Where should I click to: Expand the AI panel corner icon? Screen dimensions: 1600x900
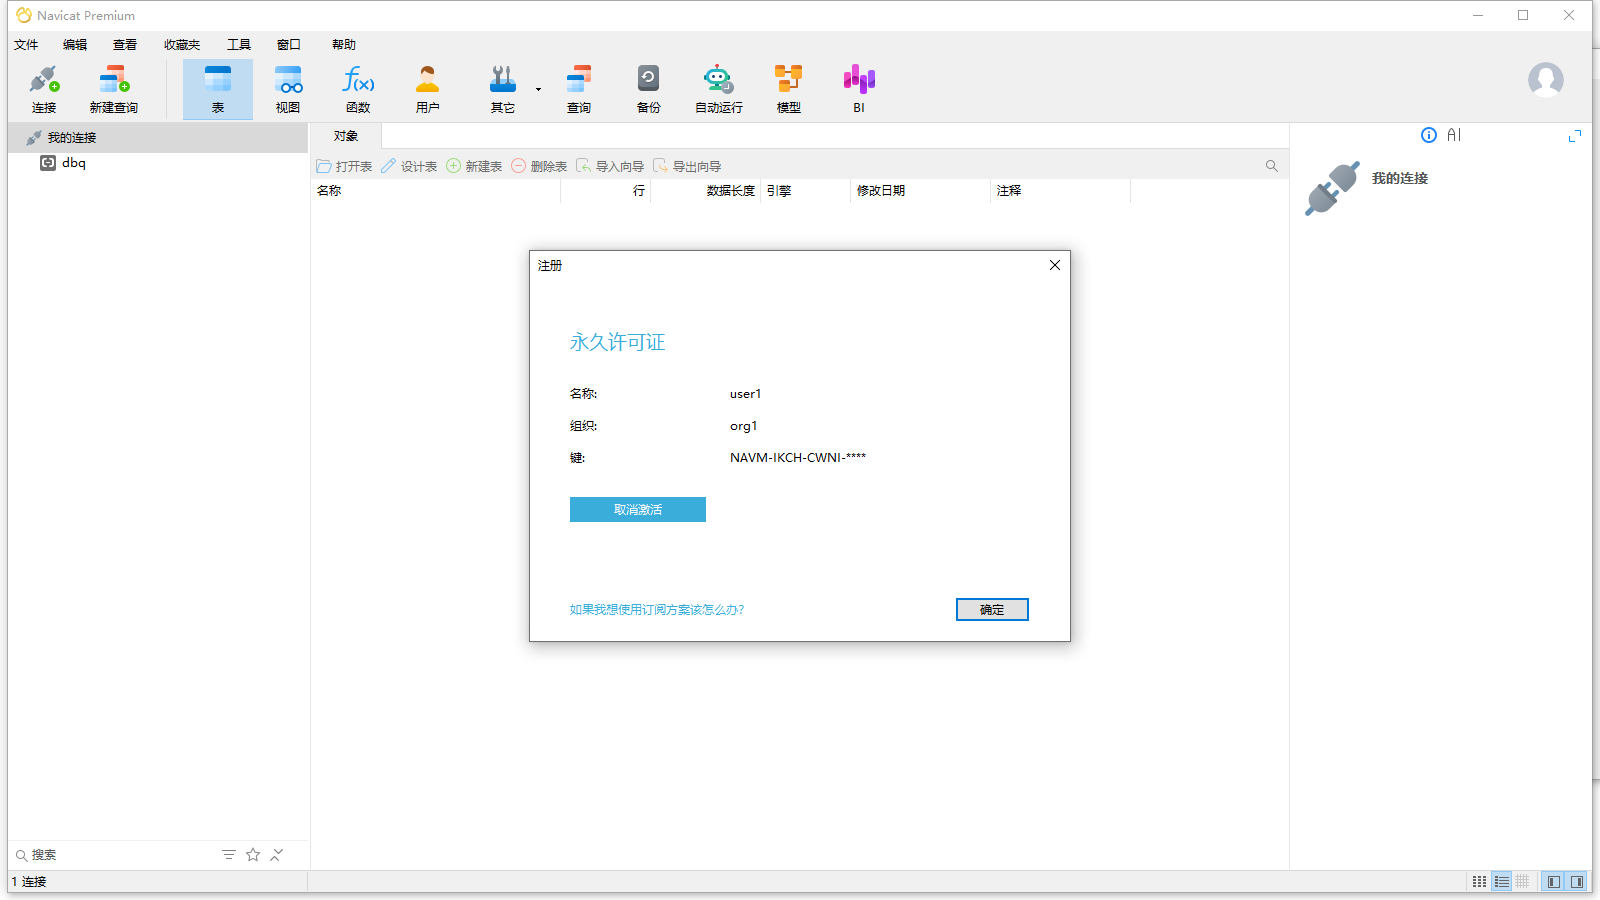[1575, 136]
